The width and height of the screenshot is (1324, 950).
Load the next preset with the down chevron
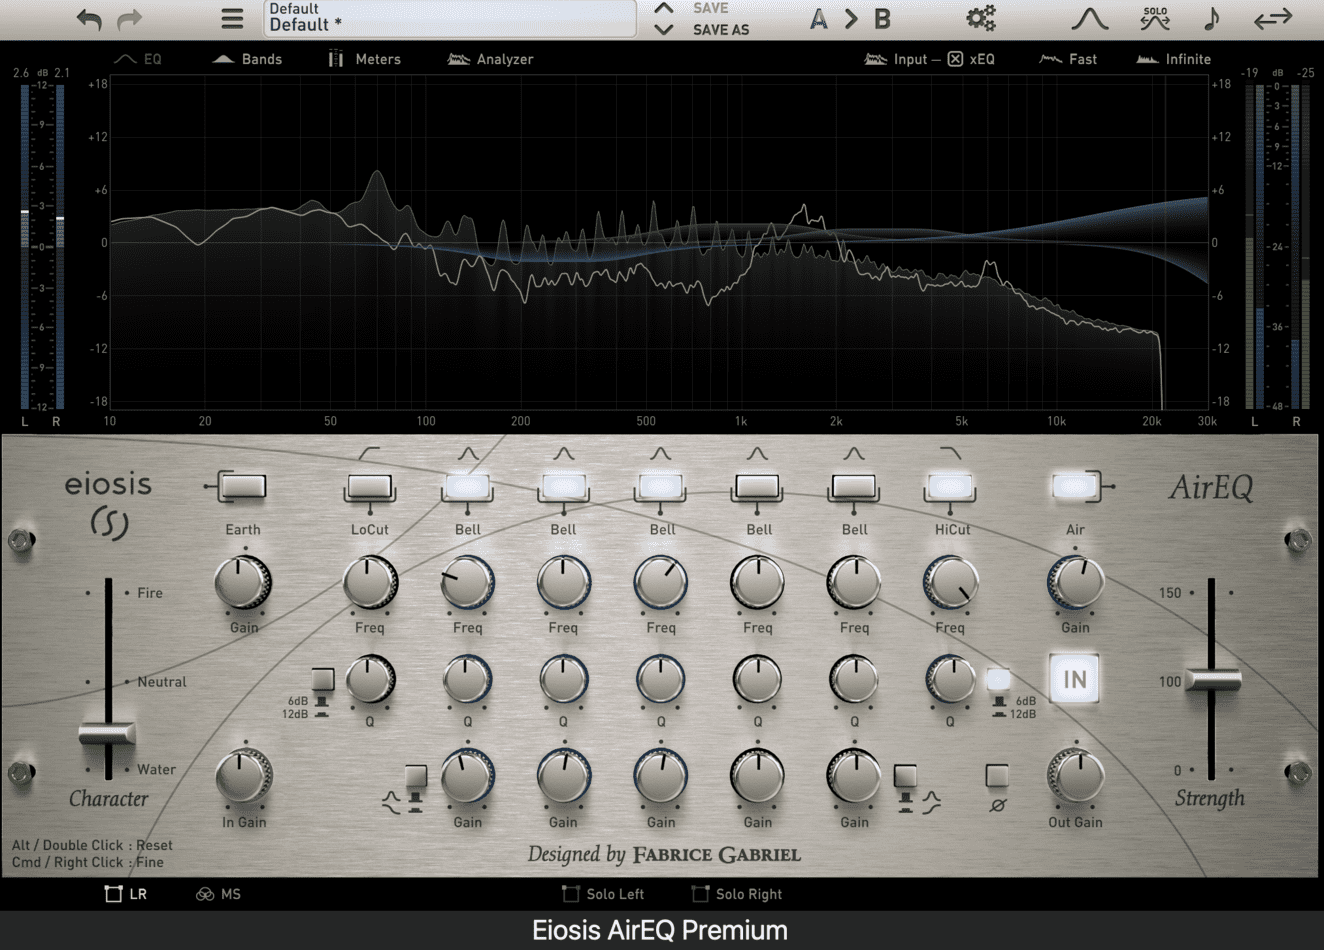(x=663, y=30)
